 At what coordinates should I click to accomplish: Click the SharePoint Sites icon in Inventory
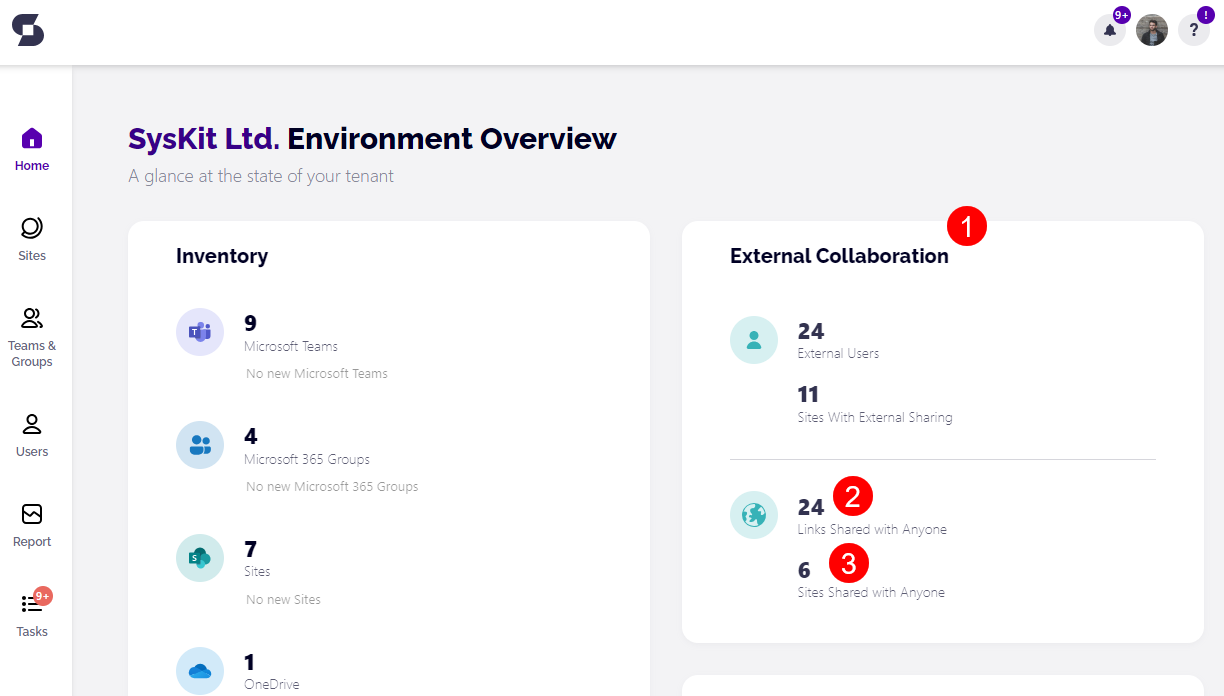click(x=199, y=557)
